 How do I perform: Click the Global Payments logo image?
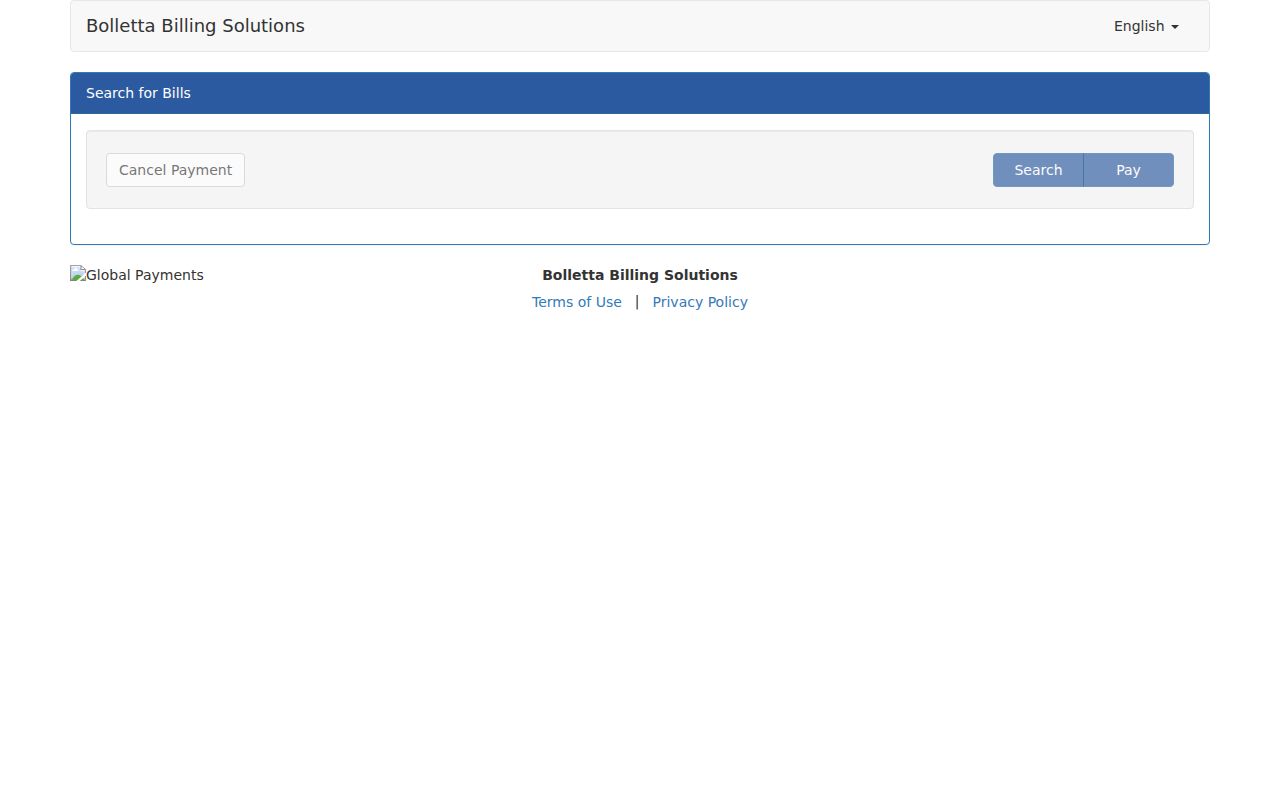(137, 275)
